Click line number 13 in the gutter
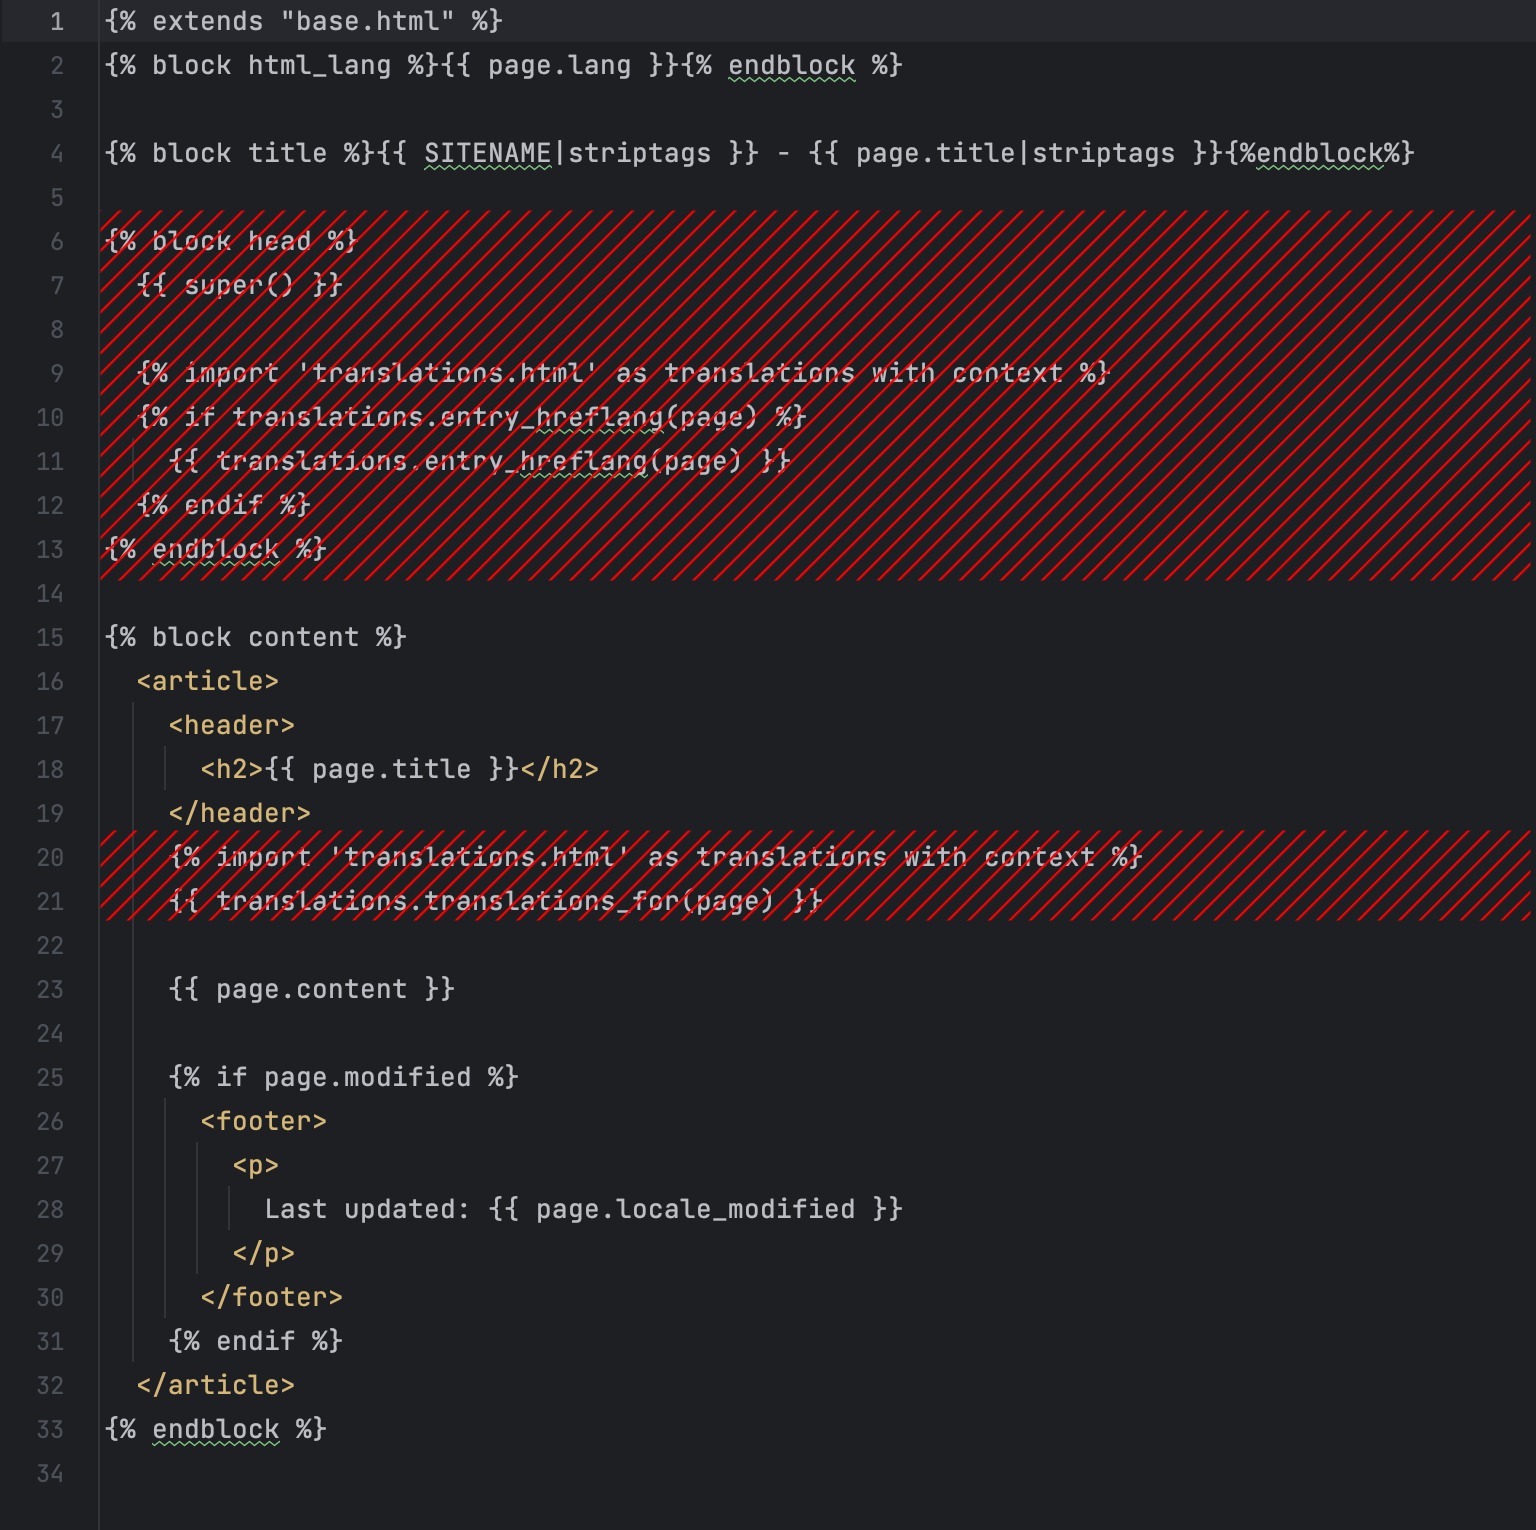The width and height of the screenshot is (1536, 1530). (50, 550)
